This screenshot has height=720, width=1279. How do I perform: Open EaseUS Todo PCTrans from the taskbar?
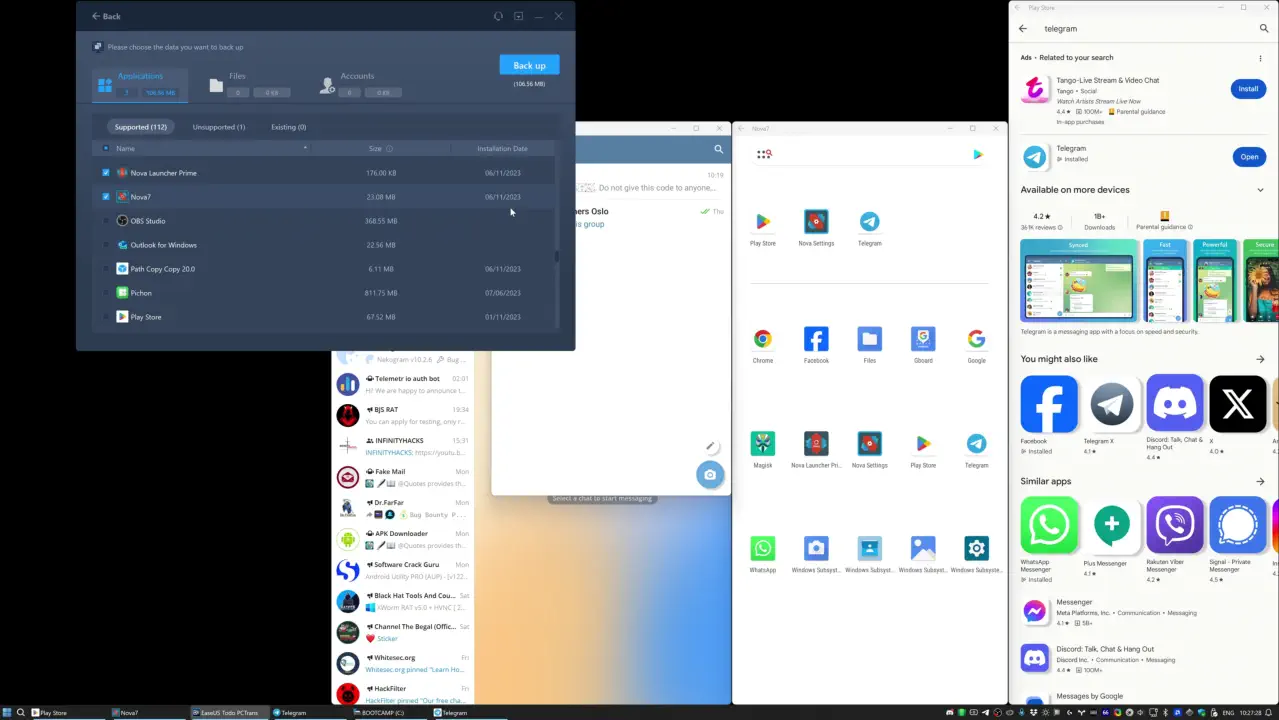coord(228,713)
